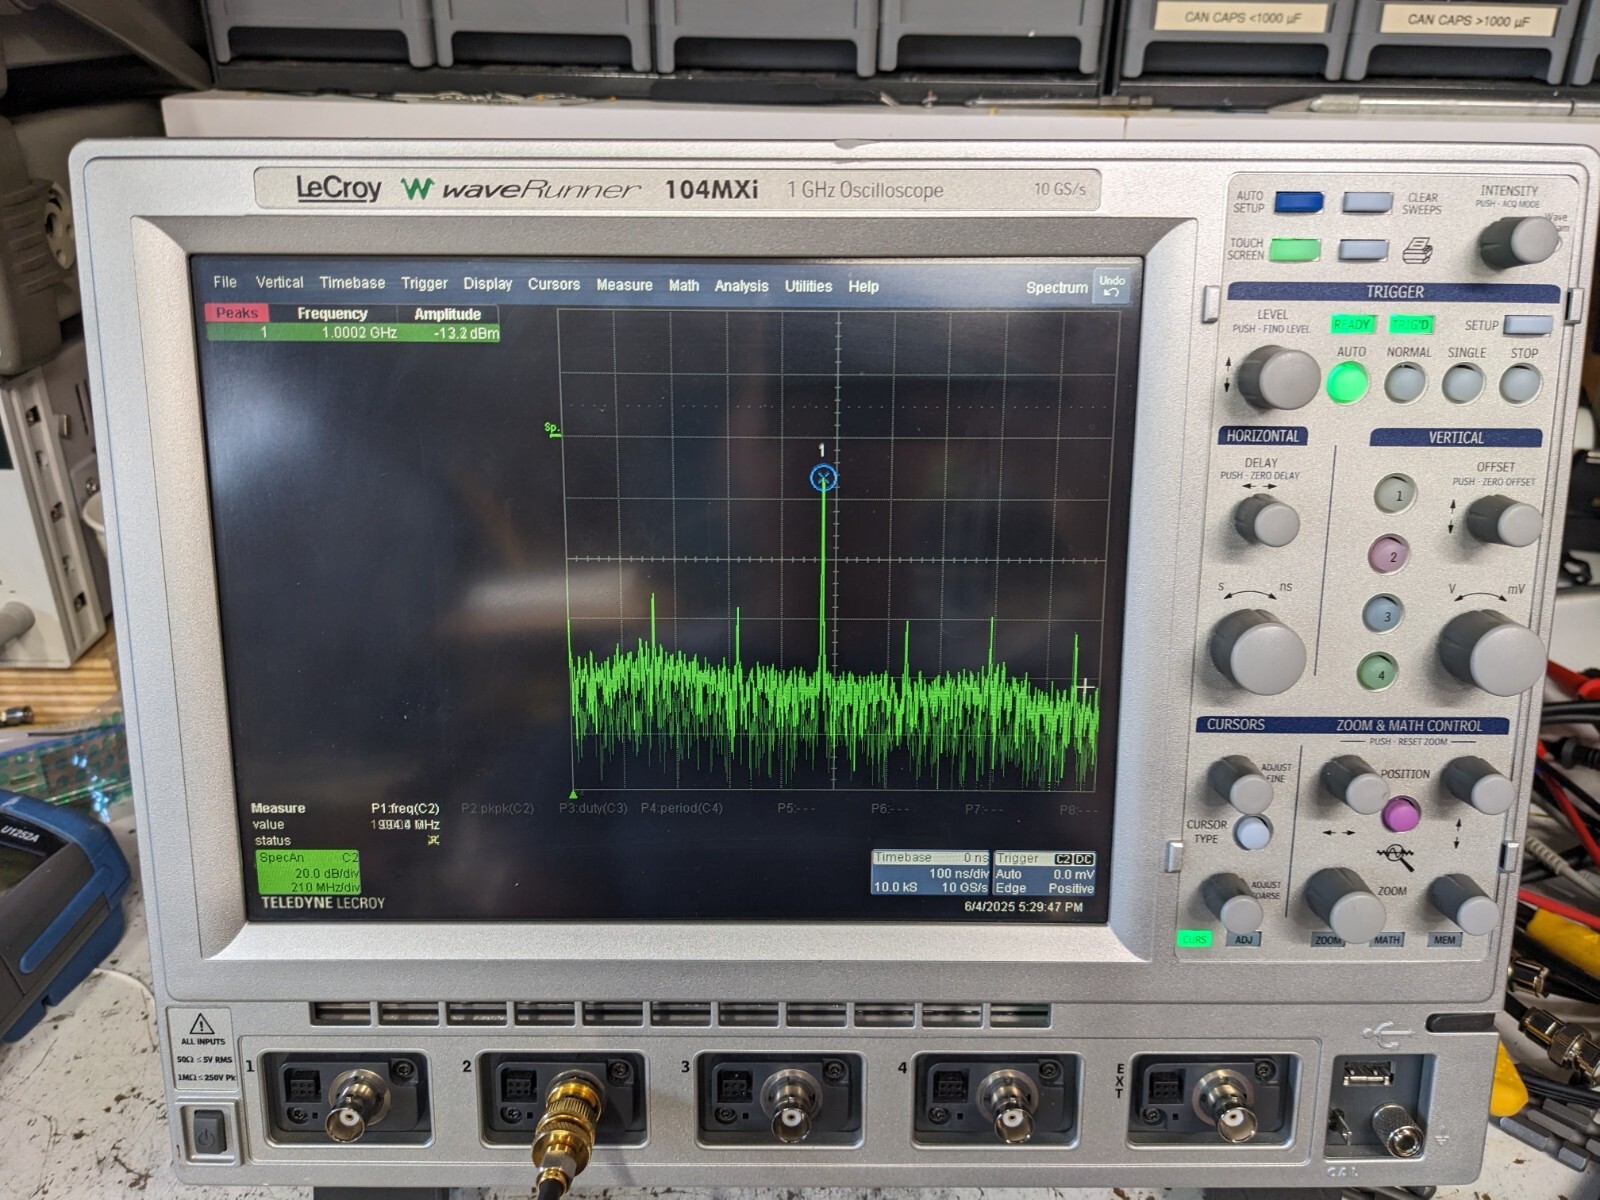The width and height of the screenshot is (1600, 1200).
Task: Tap the DC badge in the Trigger box
Action: pos(1084,859)
